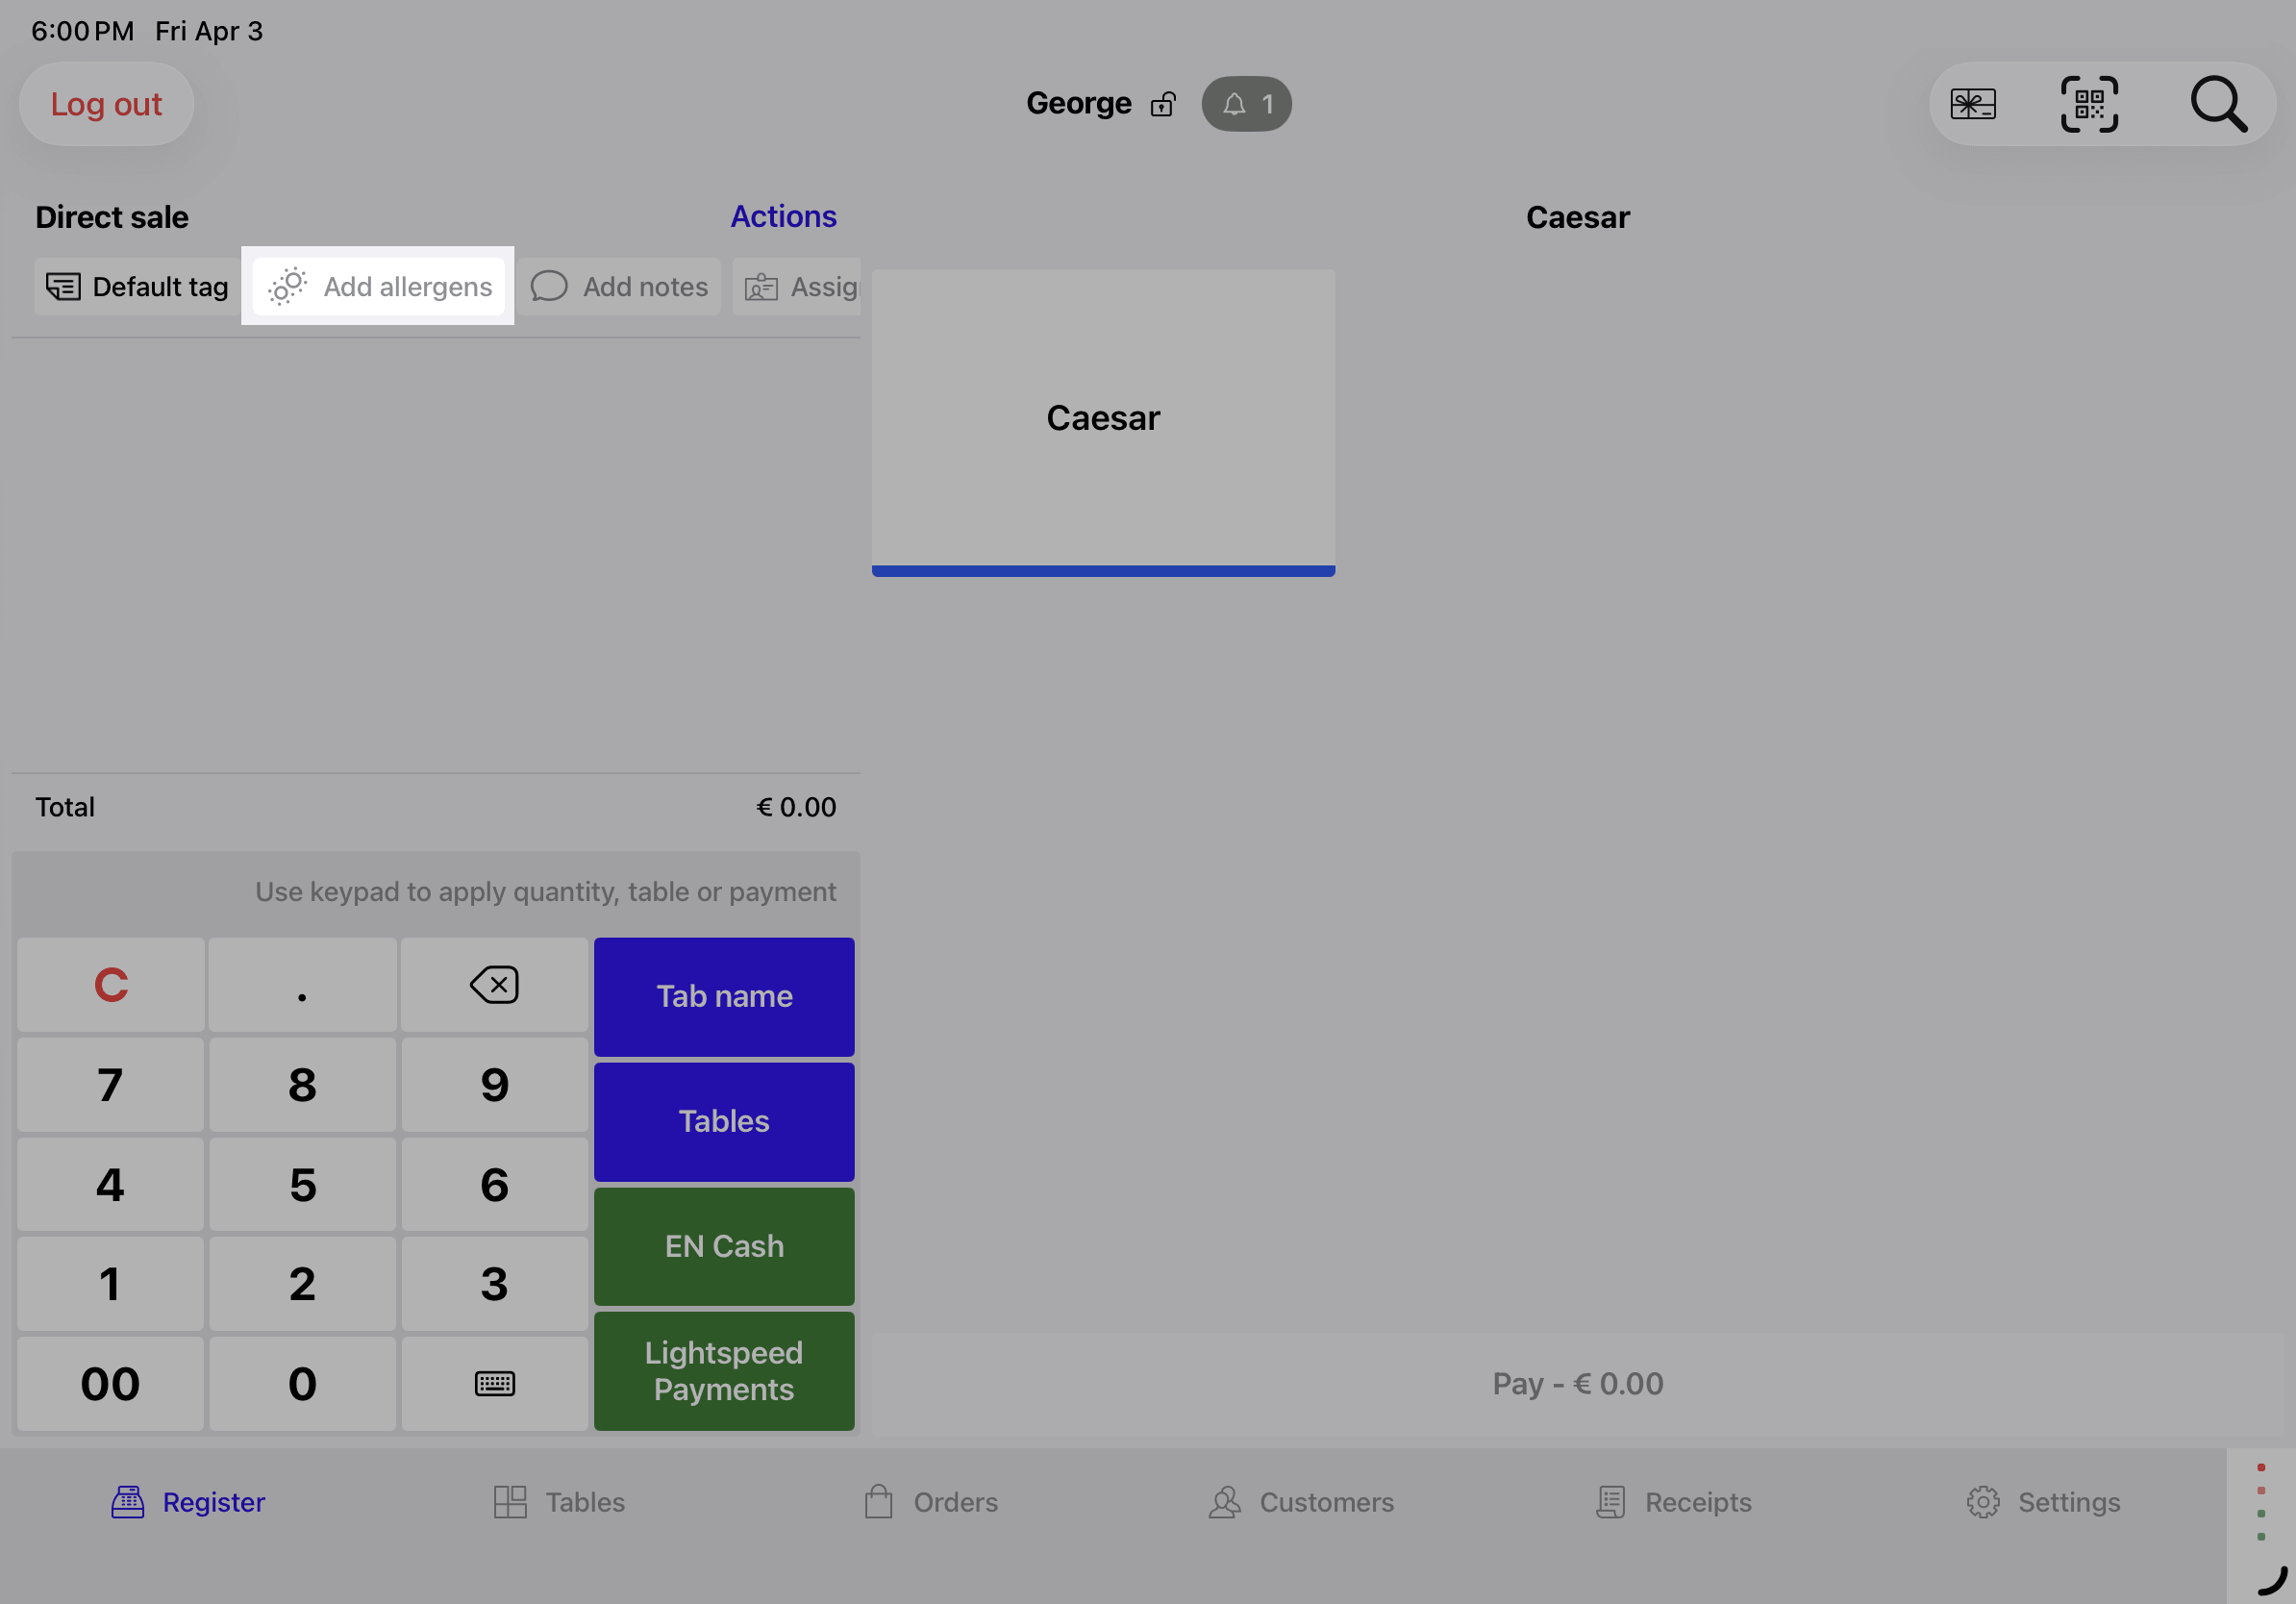Tap the QR code scanner icon
Screen dimensions: 2296x1604
point(2089,104)
